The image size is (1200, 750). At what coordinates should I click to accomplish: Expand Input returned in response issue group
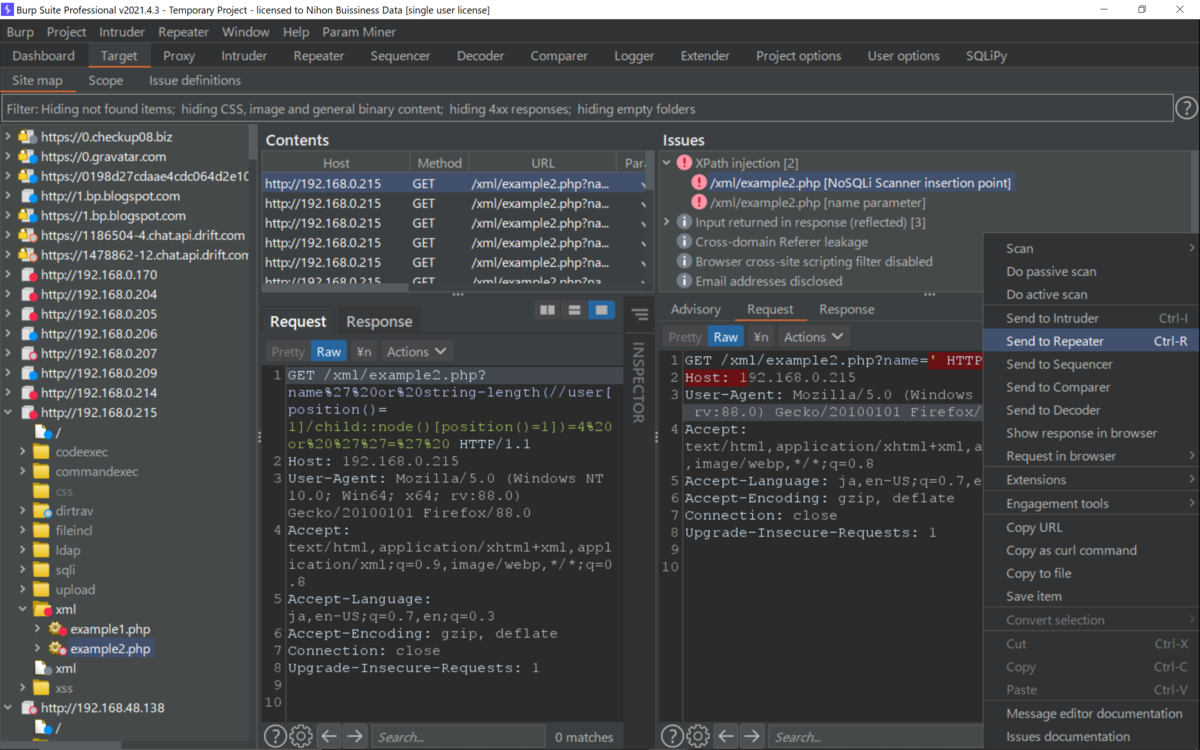(667, 222)
